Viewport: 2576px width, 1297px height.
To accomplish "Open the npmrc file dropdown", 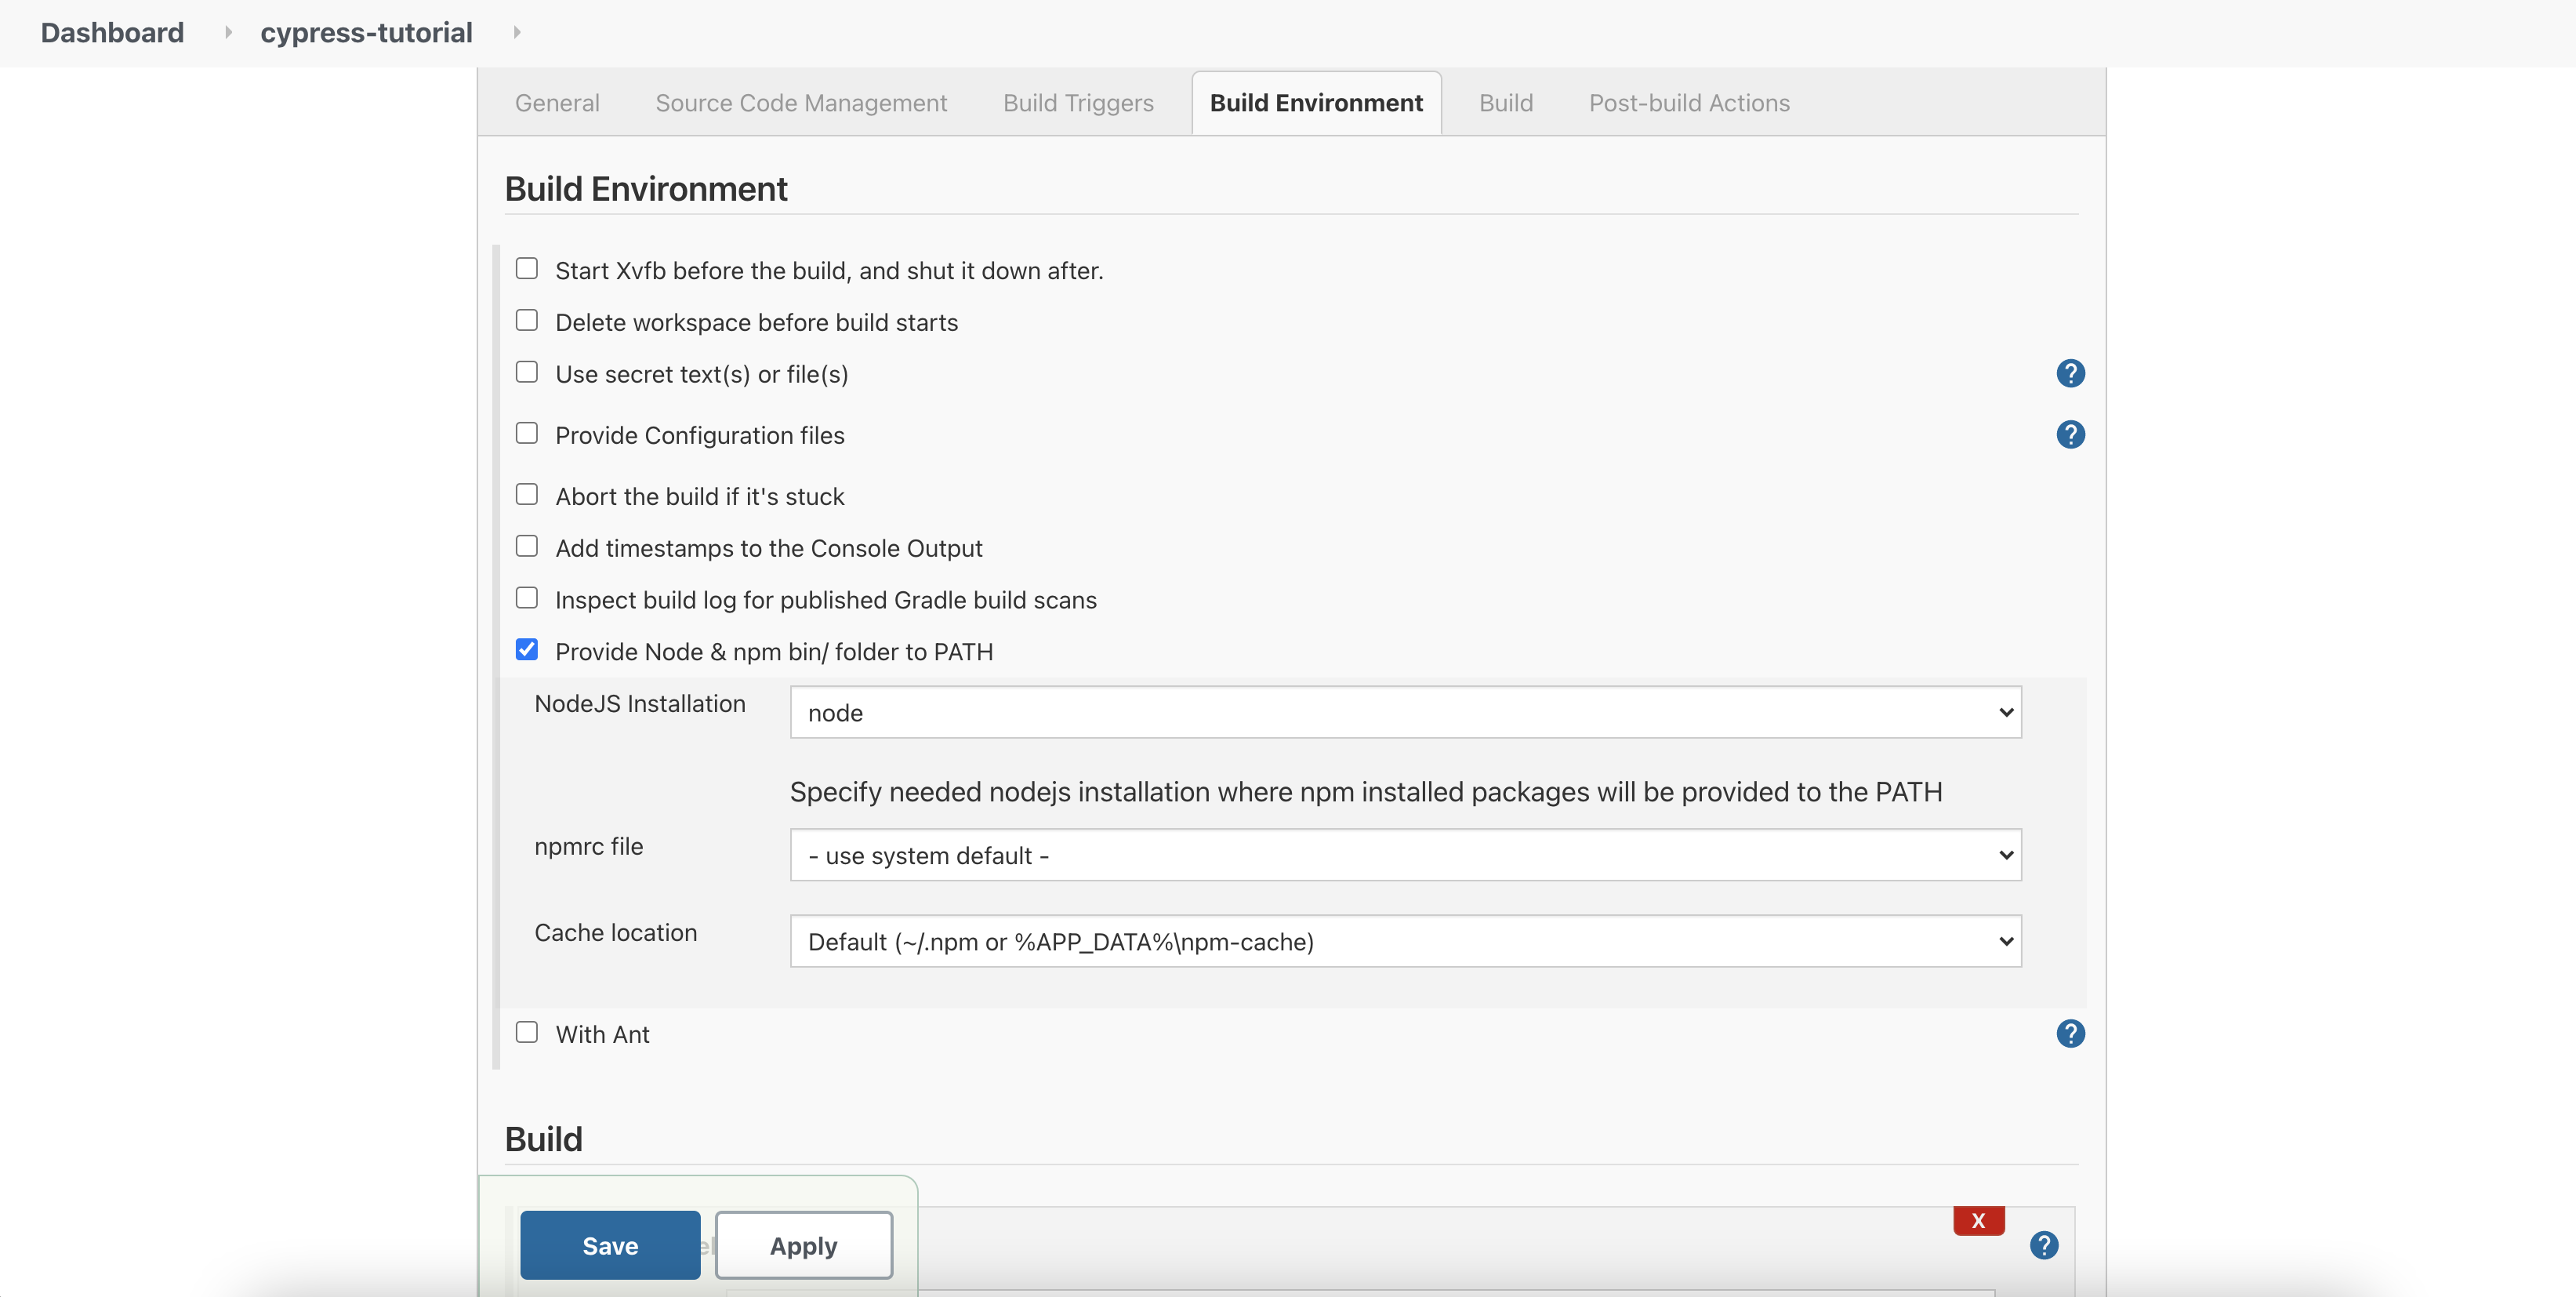I will [x=1404, y=855].
